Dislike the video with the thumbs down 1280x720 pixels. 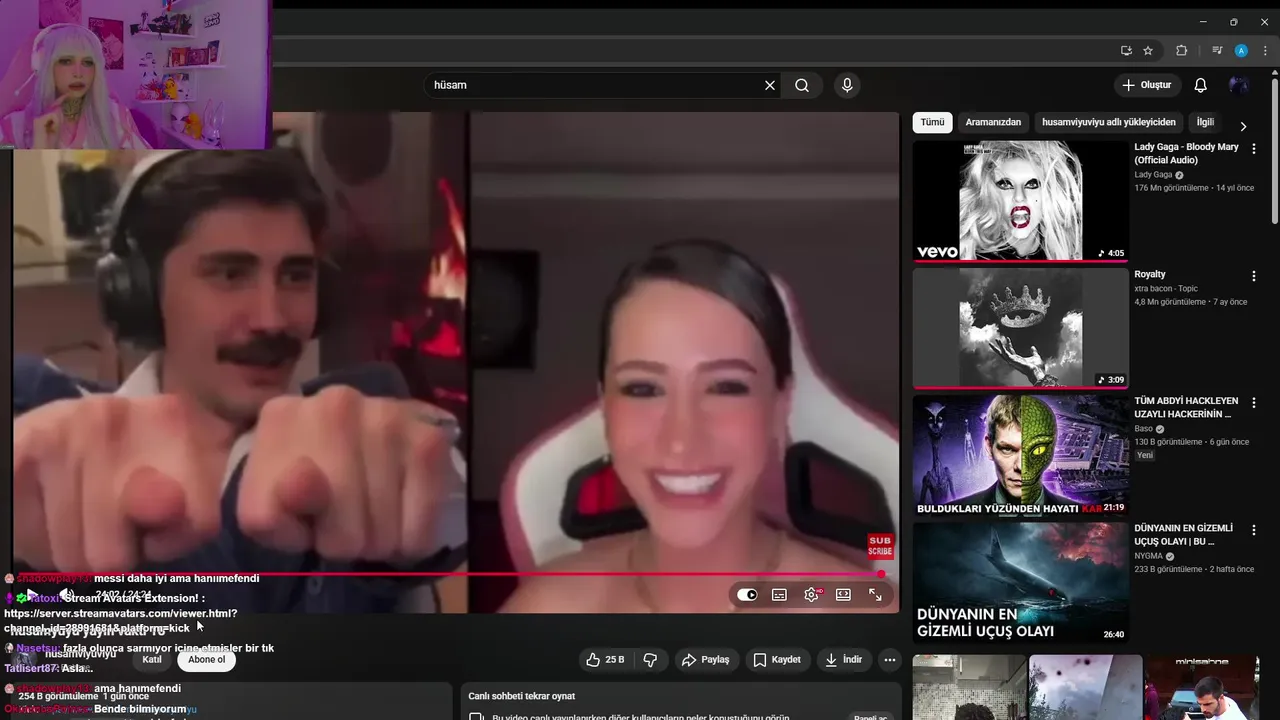pyautogui.click(x=651, y=660)
